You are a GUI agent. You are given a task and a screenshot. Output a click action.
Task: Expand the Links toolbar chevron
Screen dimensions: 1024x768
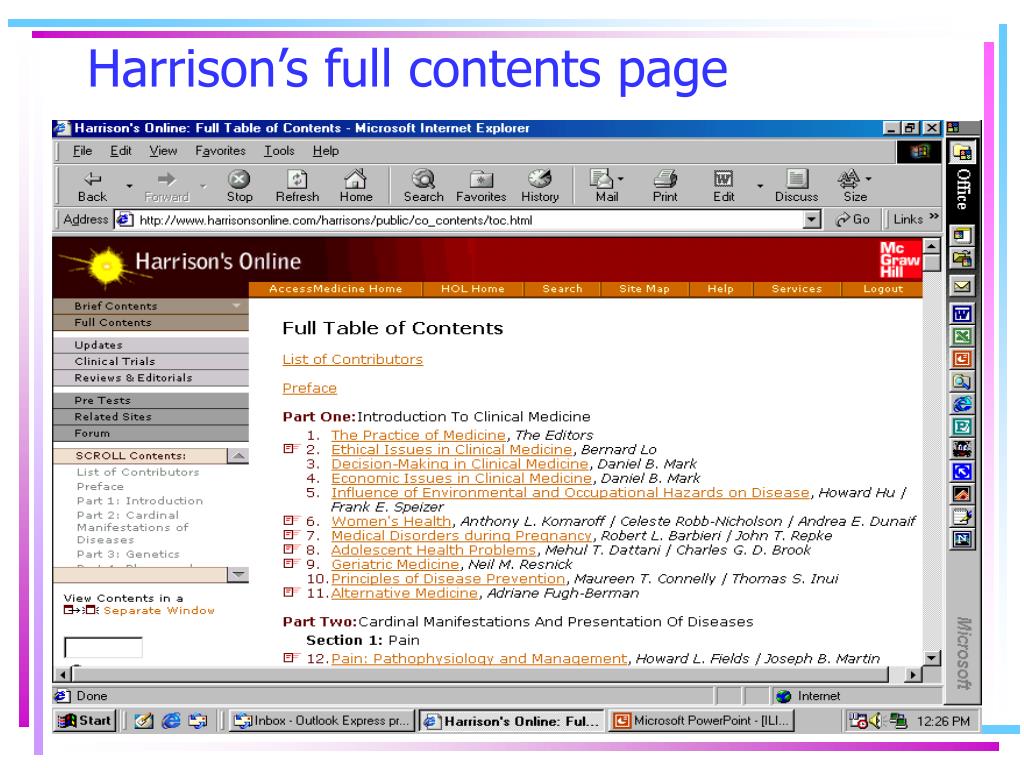tap(934, 217)
